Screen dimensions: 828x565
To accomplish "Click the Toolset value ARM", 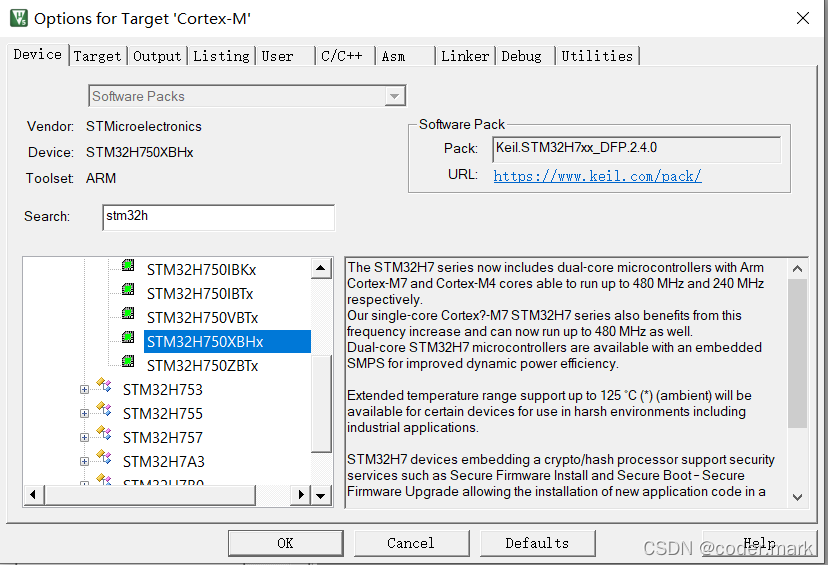I will coord(101,178).
